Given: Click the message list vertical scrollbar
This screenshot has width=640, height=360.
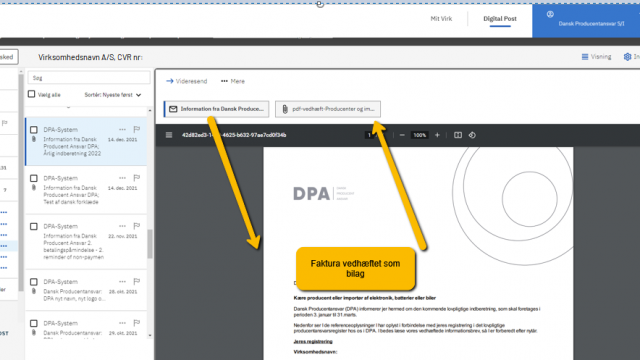Looking at the screenshot, I should click(150, 244).
